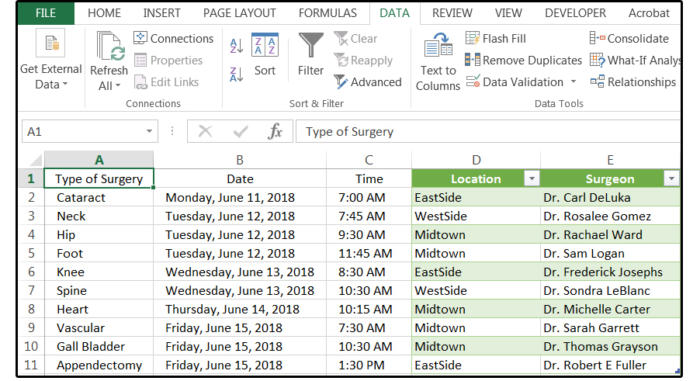Expand the Name Box dropdown arrow
The image size is (700, 381).
pyautogui.click(x=149, y=131)
